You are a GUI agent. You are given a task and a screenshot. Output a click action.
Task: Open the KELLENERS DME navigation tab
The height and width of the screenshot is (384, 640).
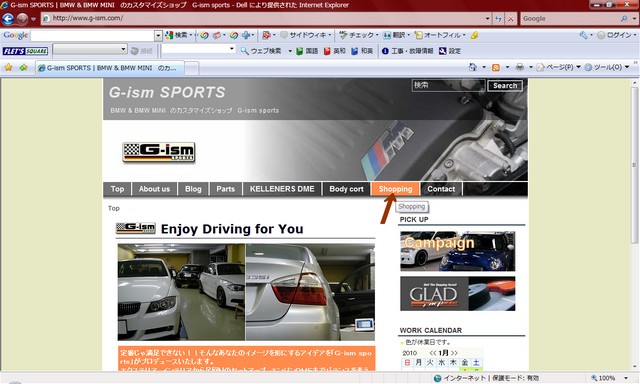click(282, 189)
